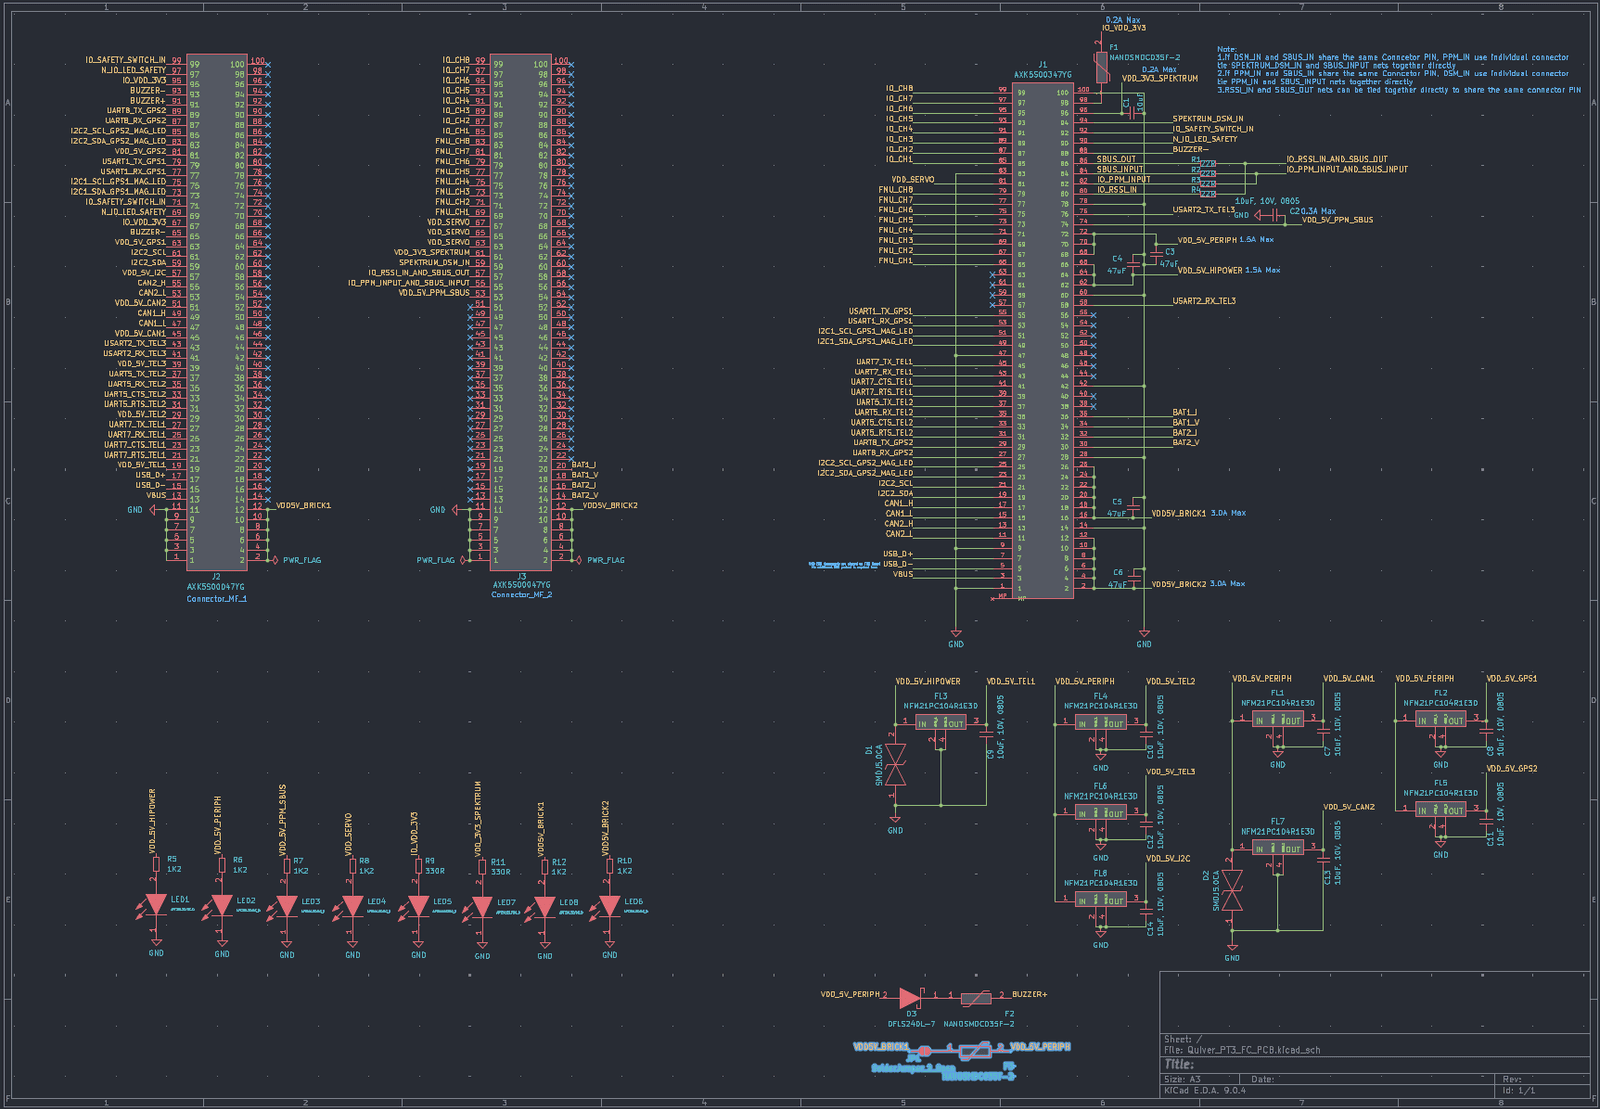Screen dimensions: 1600x1109
Task: Click resistor R5 symbol above LED1
Action: tap(157, 865)
